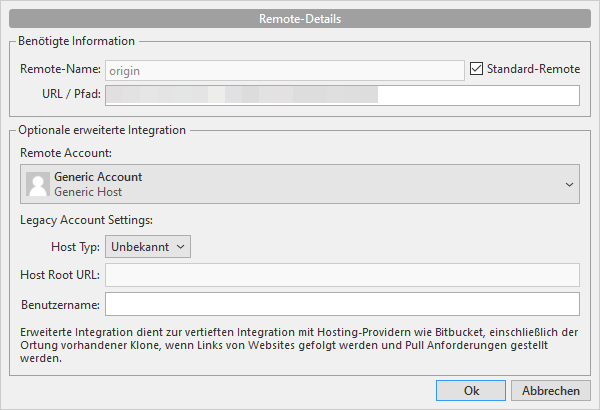Click the Standard-Remote checkbox label text
600x410 pixels.
coord(533,69)
